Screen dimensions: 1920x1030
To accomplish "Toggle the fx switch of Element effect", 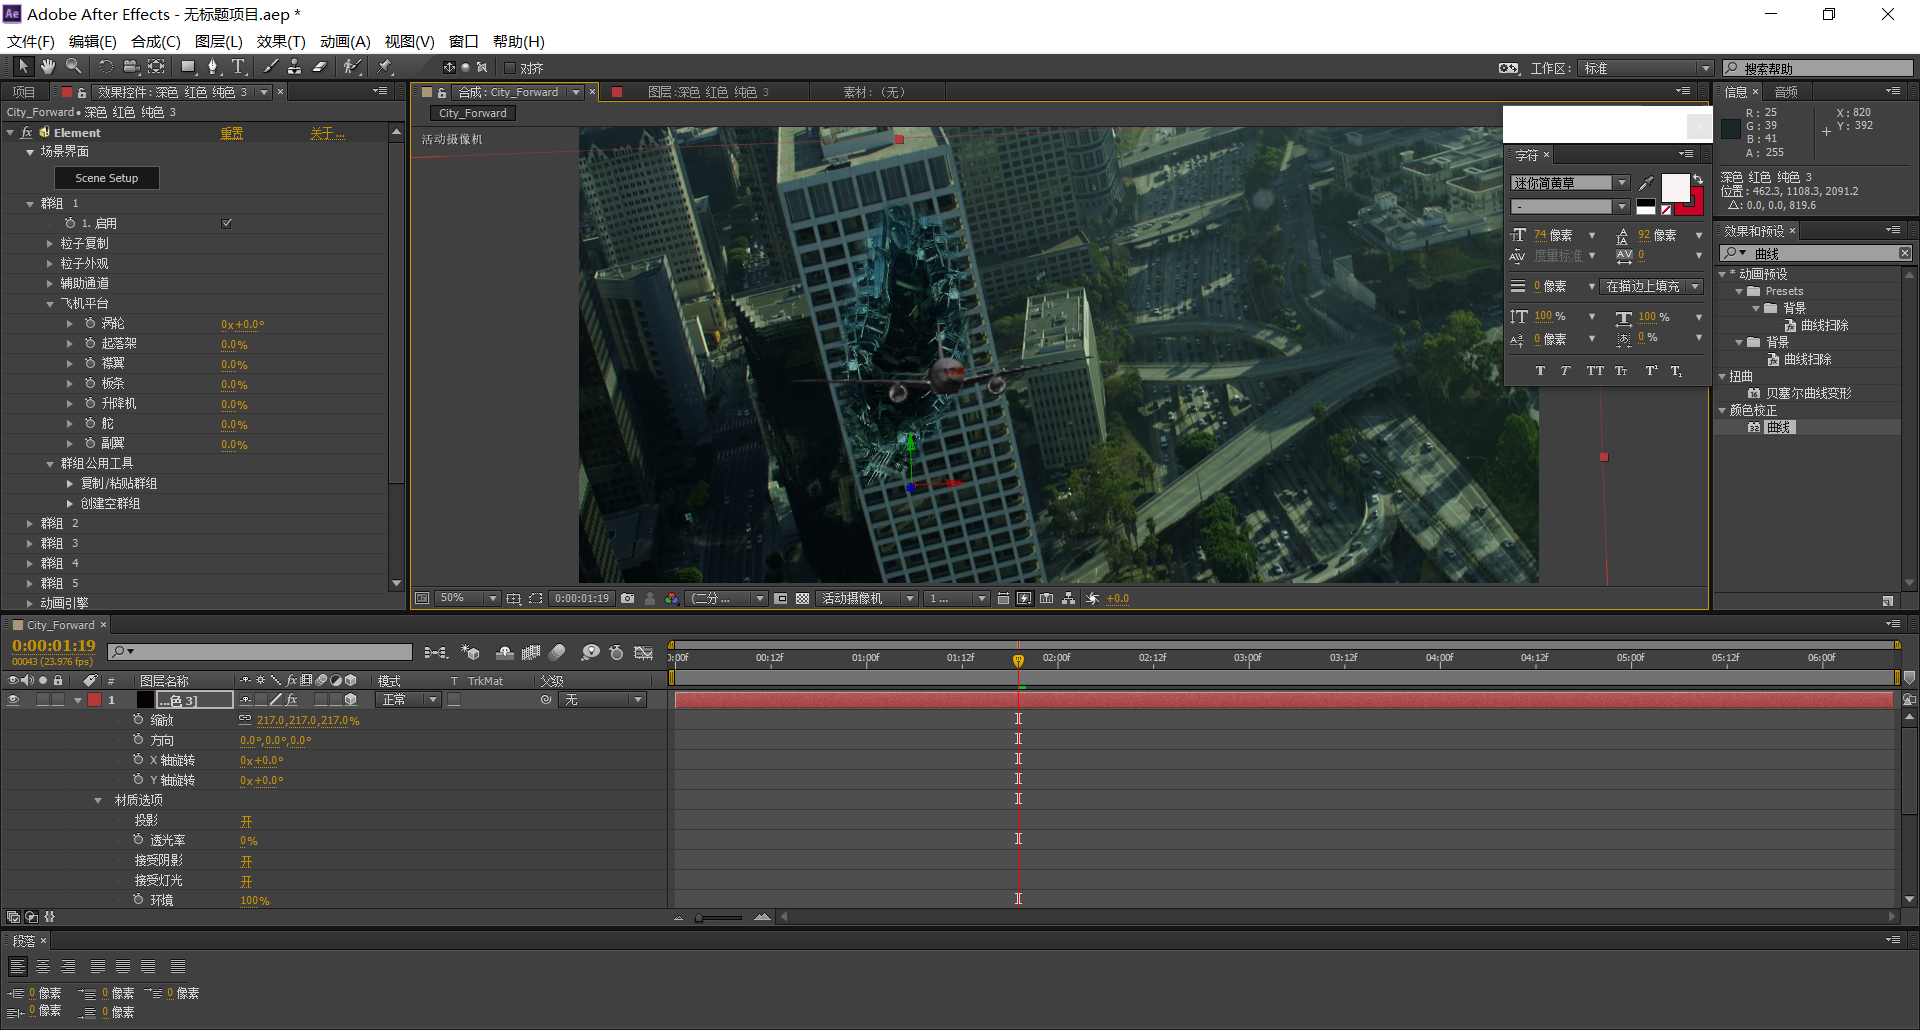I will coord(27,132).
